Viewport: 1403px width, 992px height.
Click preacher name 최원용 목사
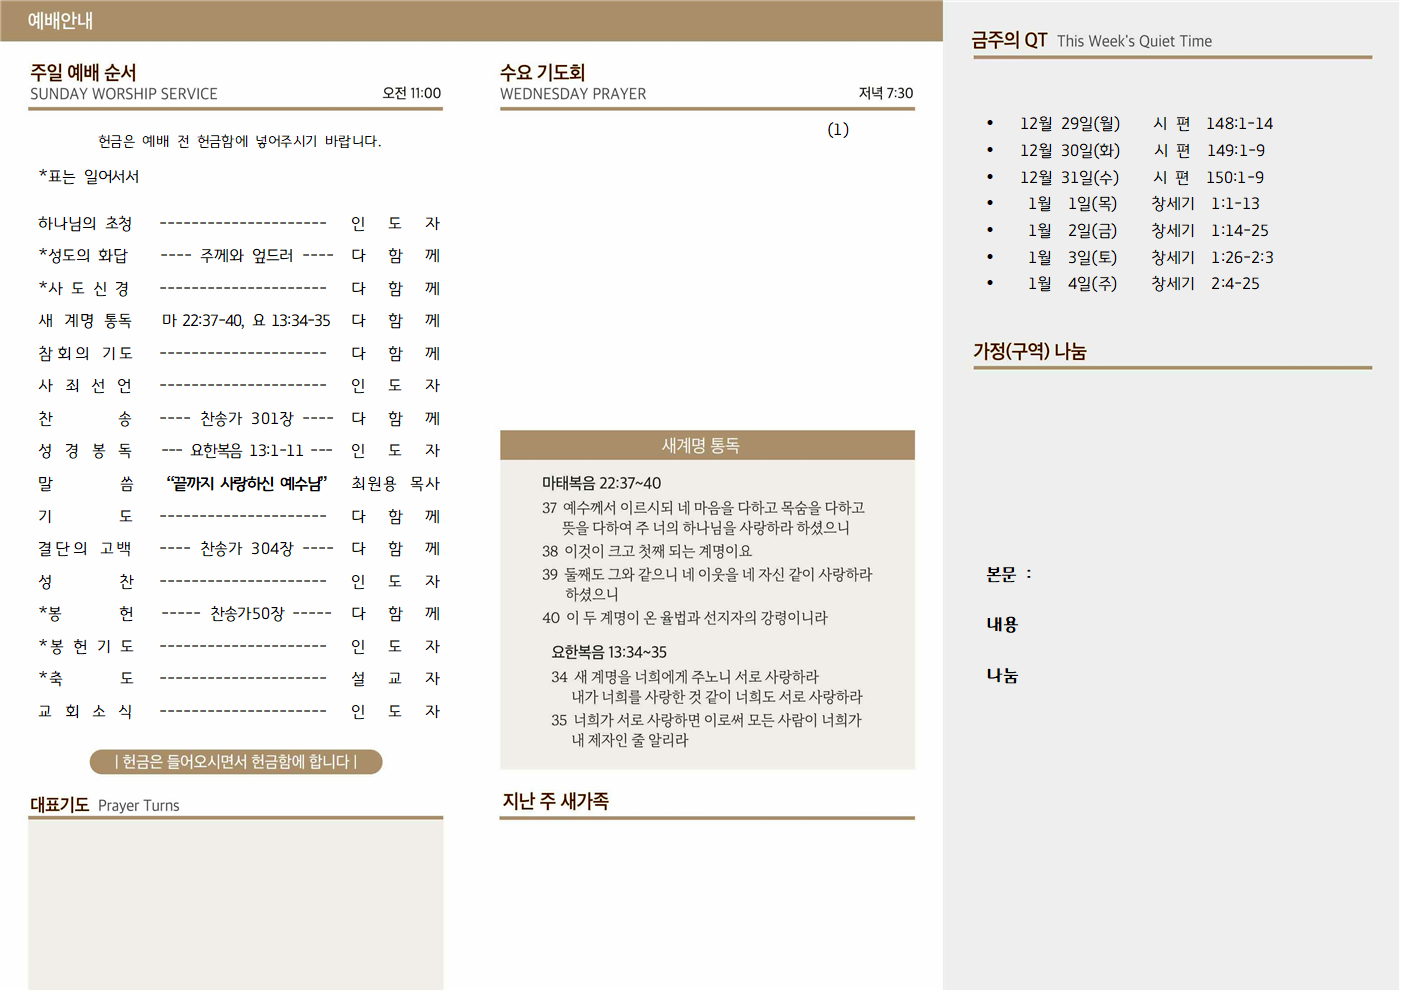pos(395,484)
